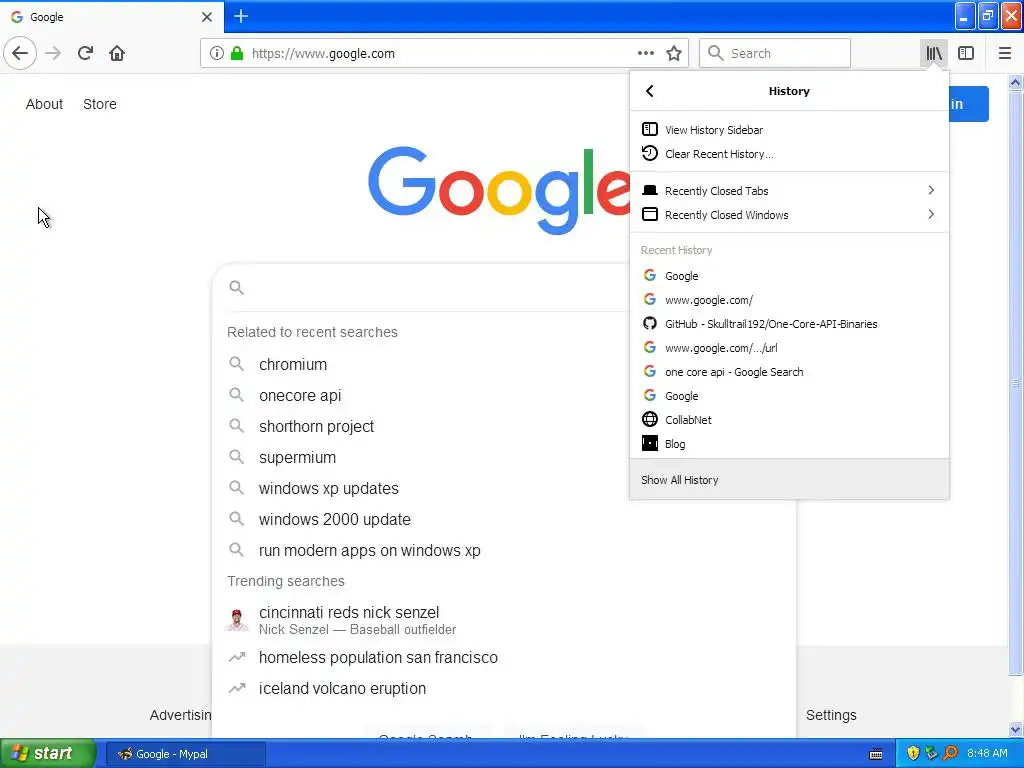The image size is (1024, 768).
Task: Open GitHub One-Core-API-Binaries history entry
Action: tap(789, 324)
